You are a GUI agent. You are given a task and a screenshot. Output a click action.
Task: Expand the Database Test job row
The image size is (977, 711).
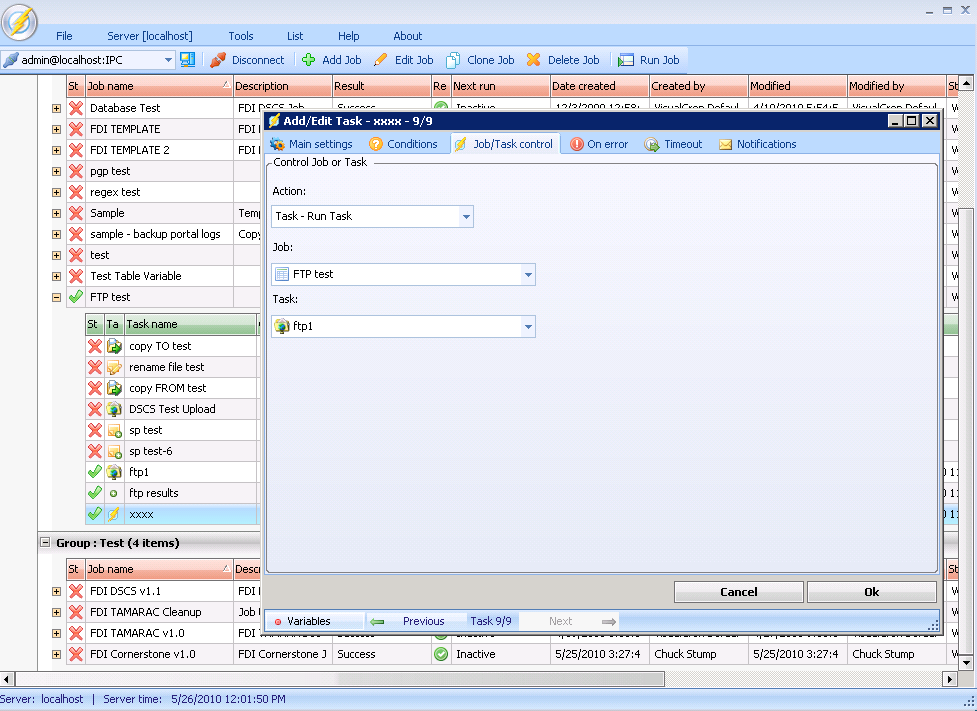pyautogui.click(x=56, y=108)
